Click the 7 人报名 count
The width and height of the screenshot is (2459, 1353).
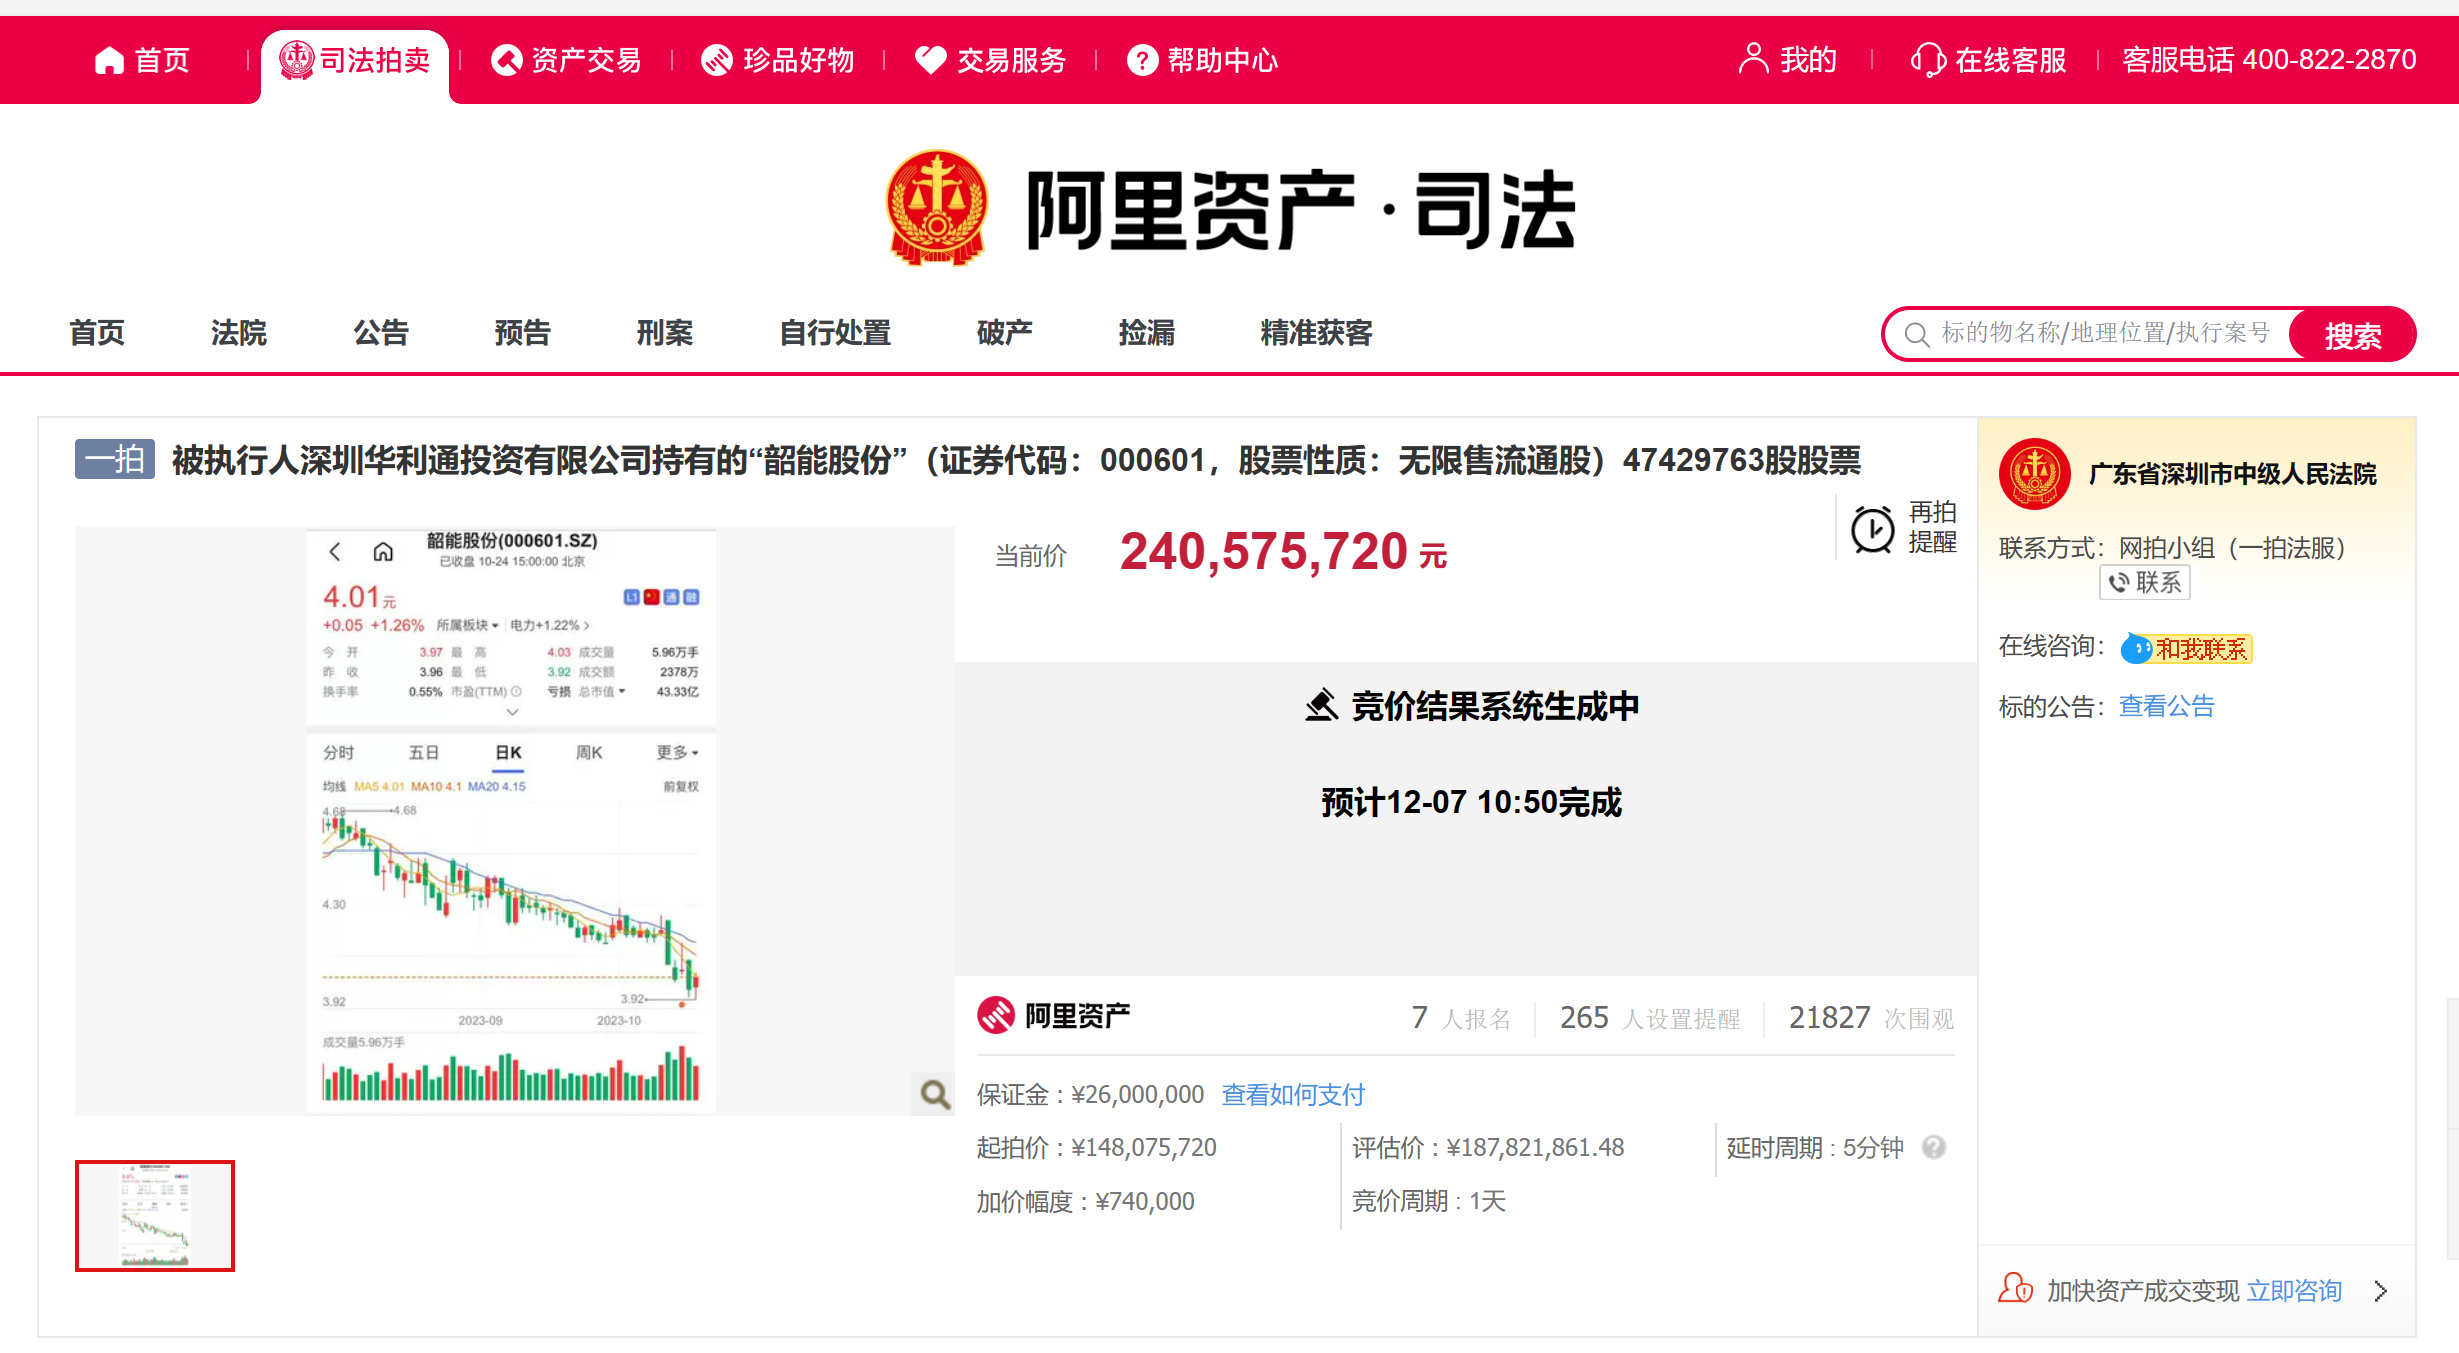click(x=1460, y=1018)
